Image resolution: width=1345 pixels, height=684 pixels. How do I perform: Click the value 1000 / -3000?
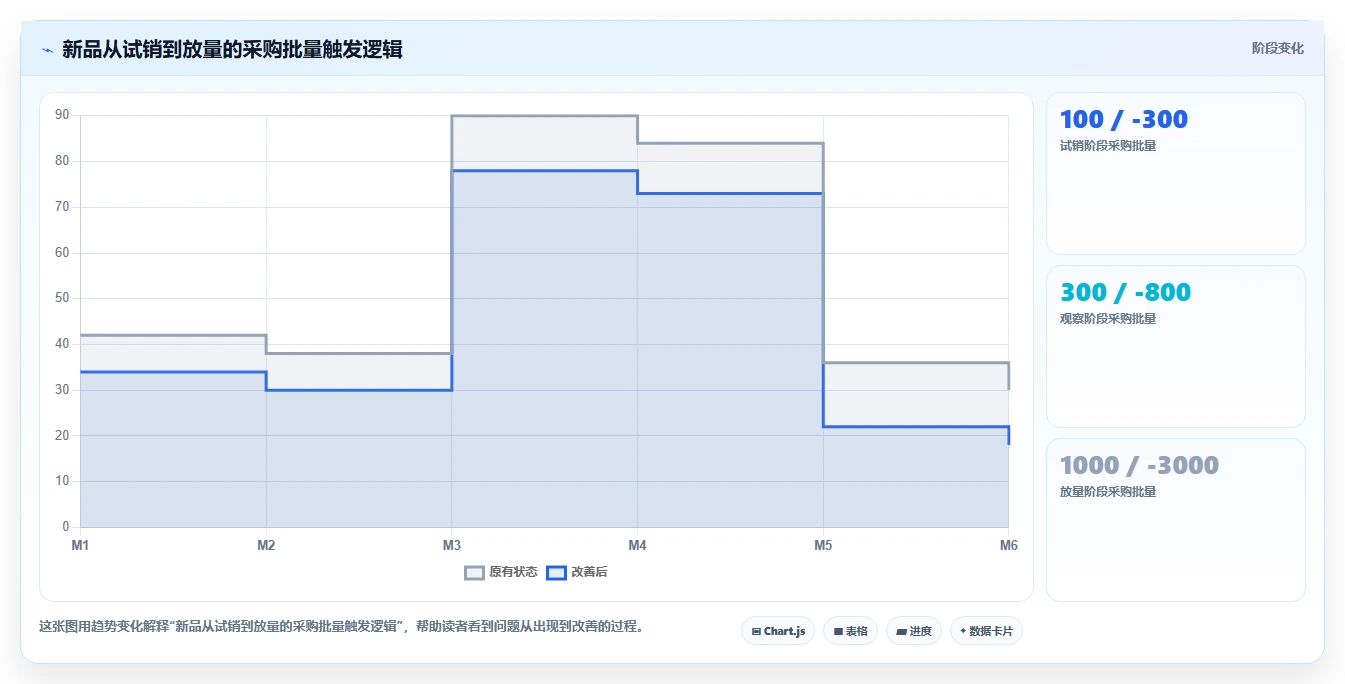click(1139, 465)
